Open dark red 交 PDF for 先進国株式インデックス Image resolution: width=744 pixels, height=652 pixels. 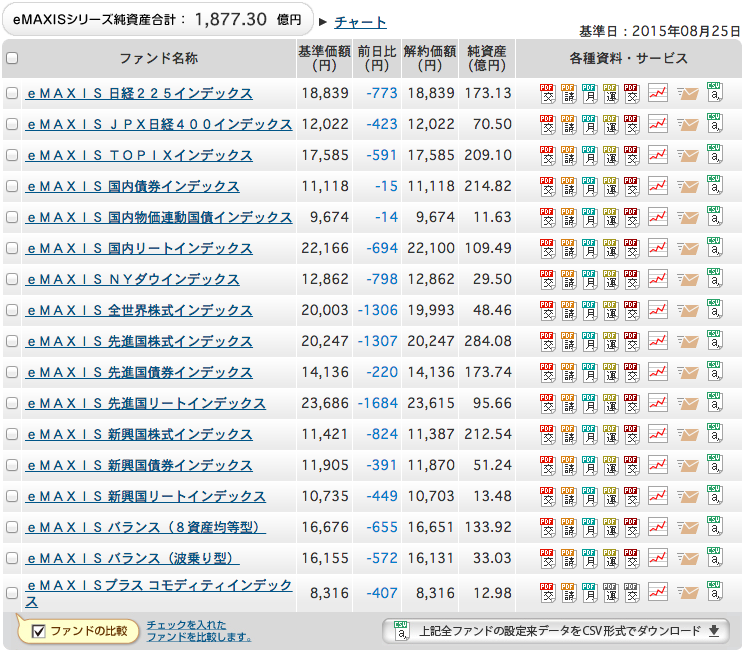631,342
